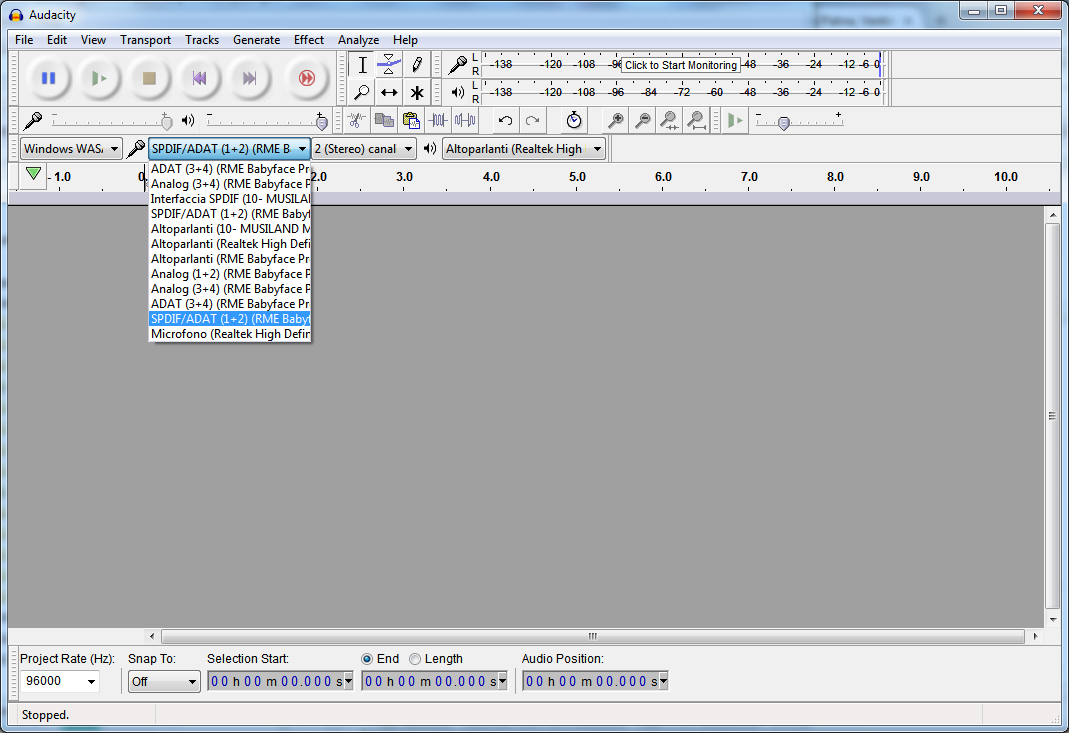The image size is (1069, 733).
Task: Start recording with the Record button
Action: click(307, 78)
